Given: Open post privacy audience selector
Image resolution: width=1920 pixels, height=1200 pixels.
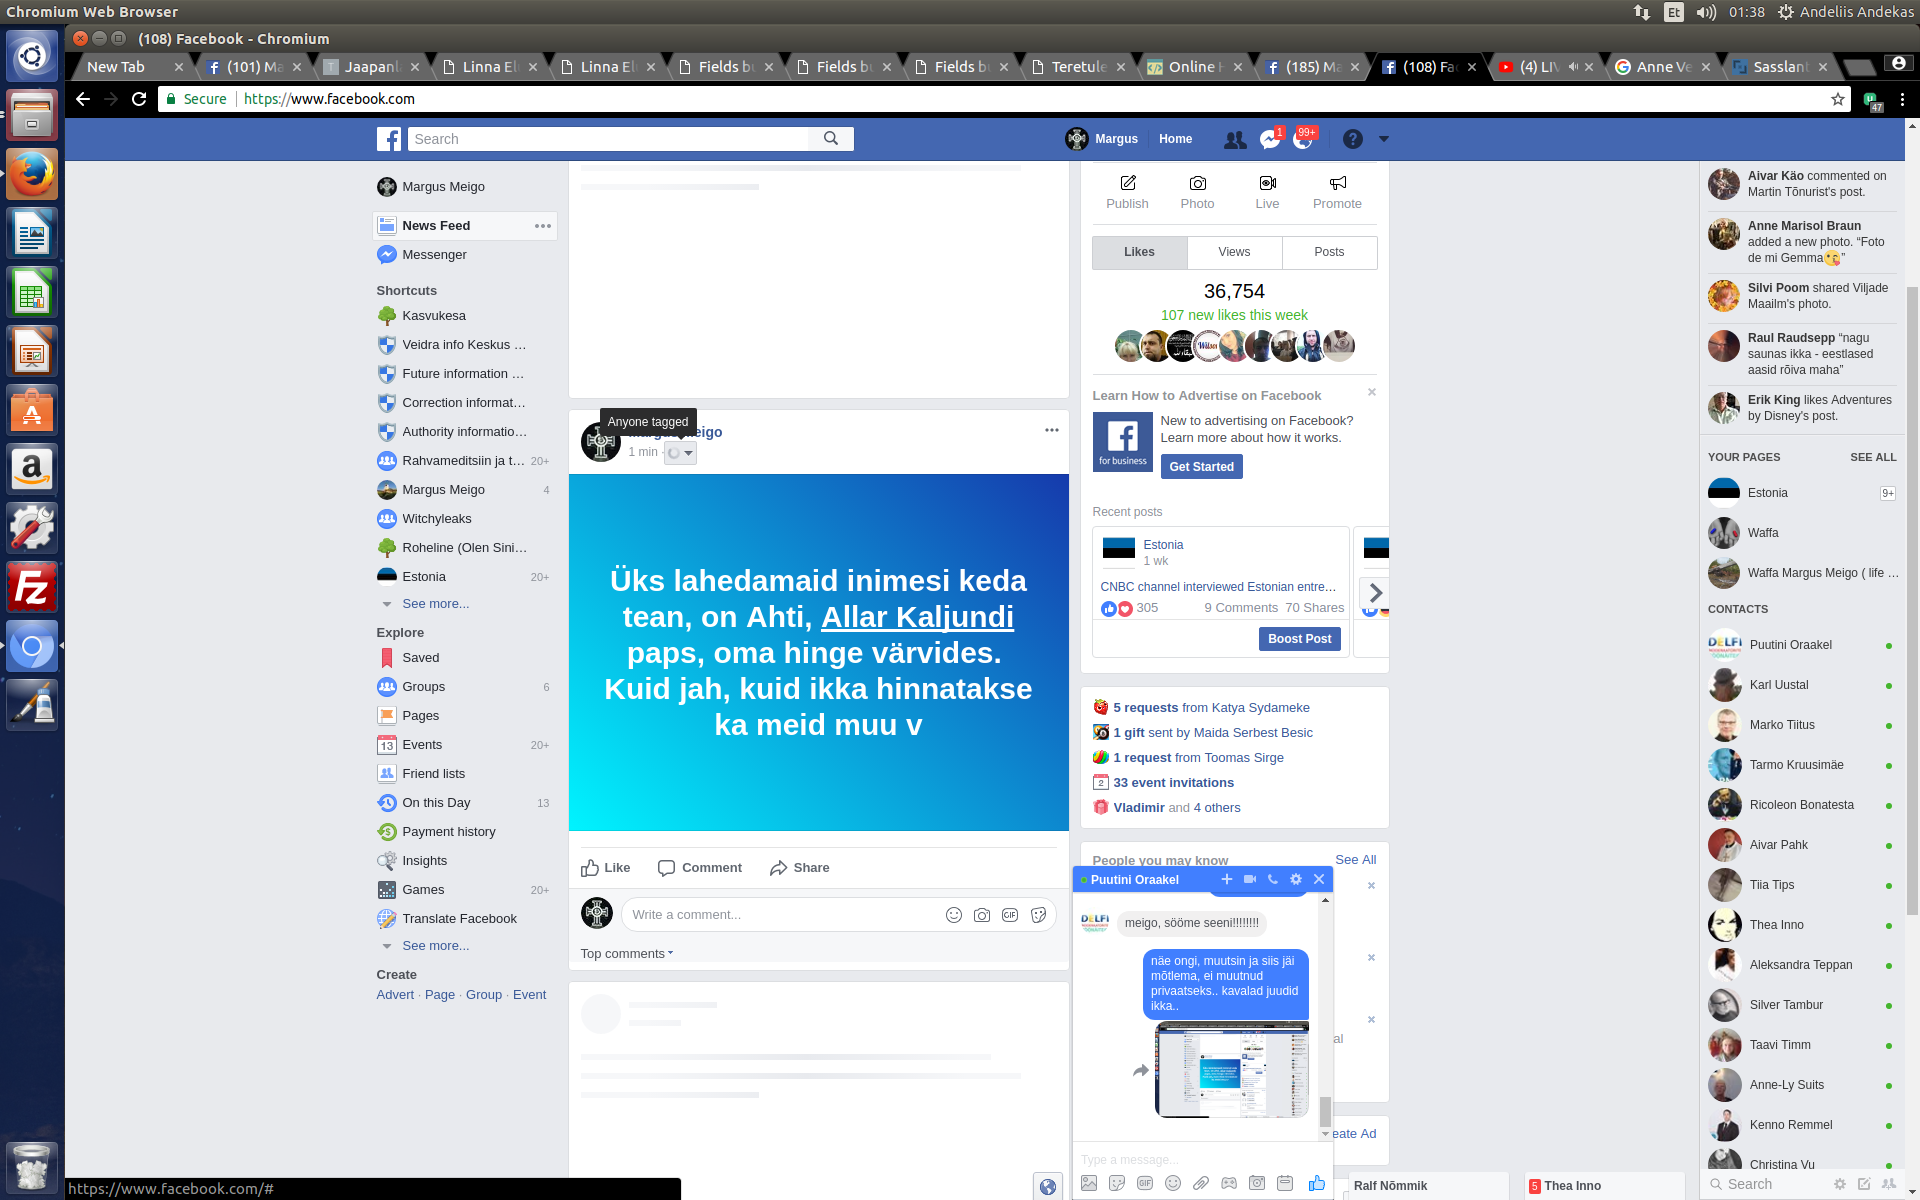Looking at the screenshot, I should pyautogui.click(x=680, y=453).
